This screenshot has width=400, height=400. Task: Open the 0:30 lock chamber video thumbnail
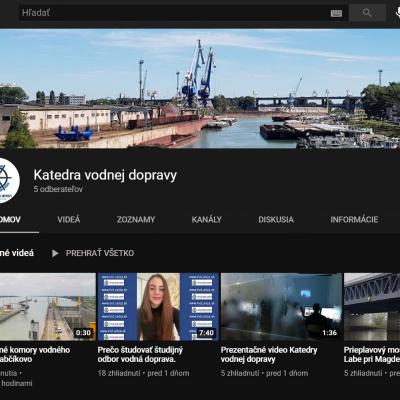pyautogui.click(x=48, y=307)
